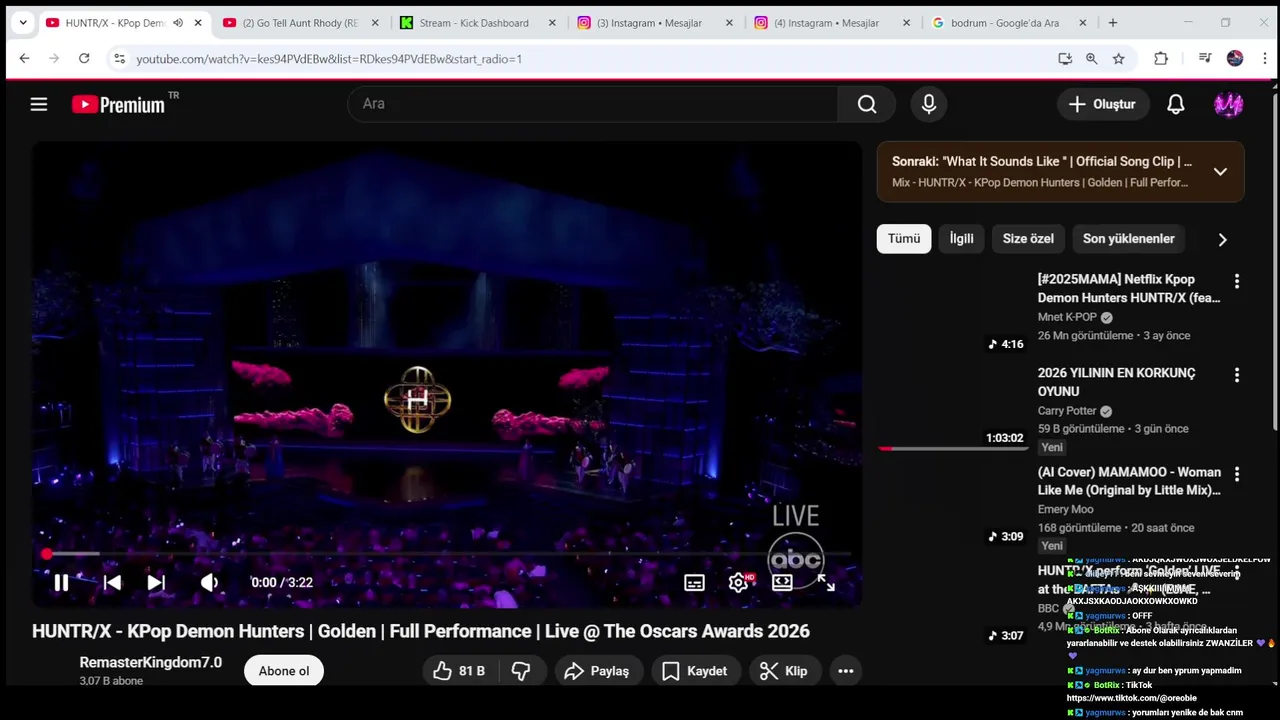Reload the page
Screen dimensions: 1280x720
84,59
